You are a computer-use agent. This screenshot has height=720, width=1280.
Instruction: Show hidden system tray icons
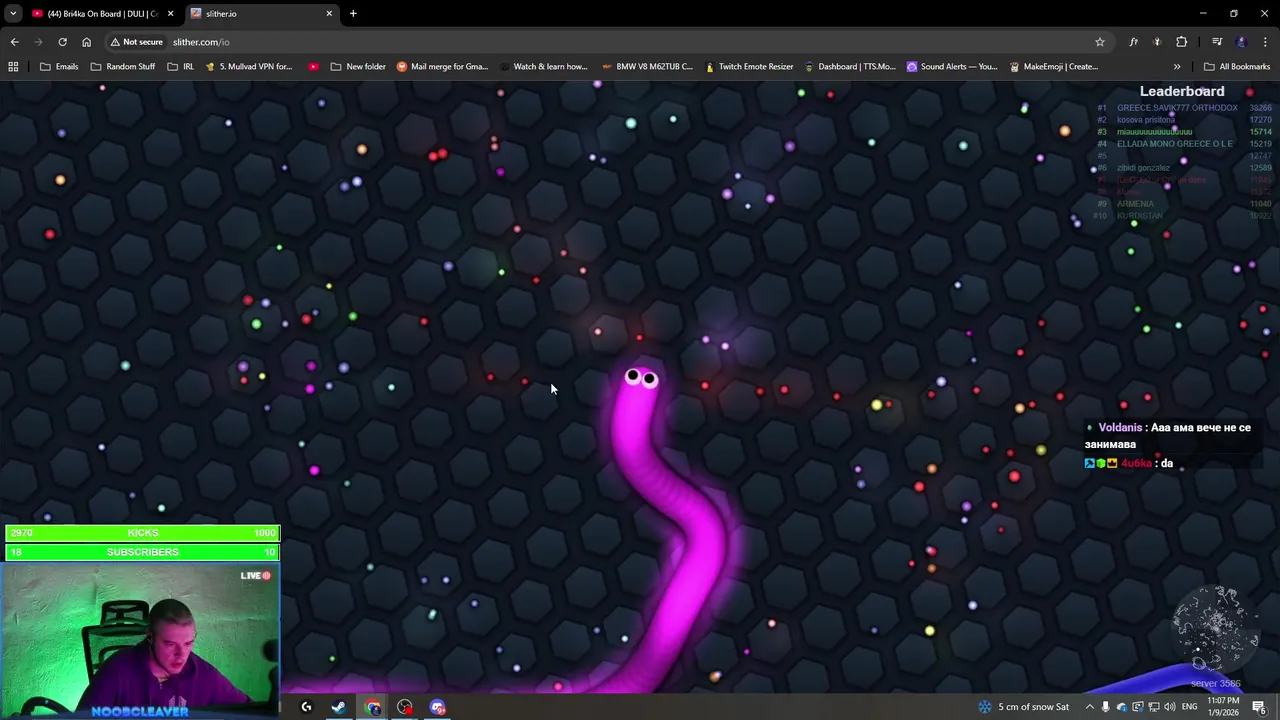[x=1090, y=708]
